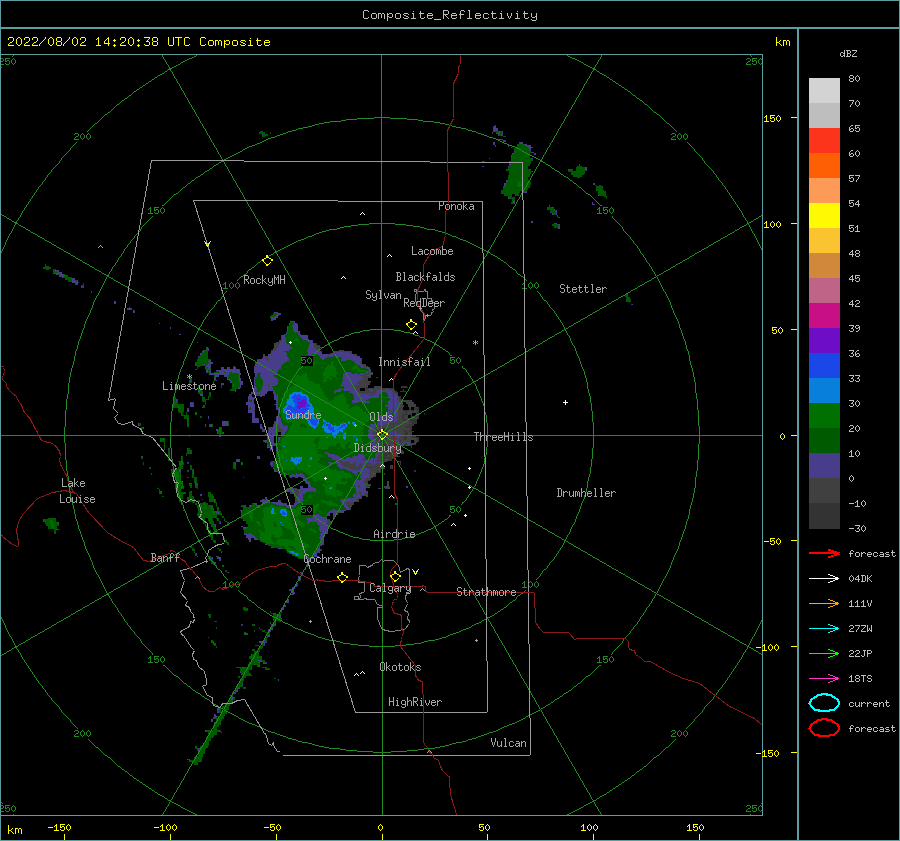
Task: Click the Airdrie town label
Action: [x=394, y=534]
